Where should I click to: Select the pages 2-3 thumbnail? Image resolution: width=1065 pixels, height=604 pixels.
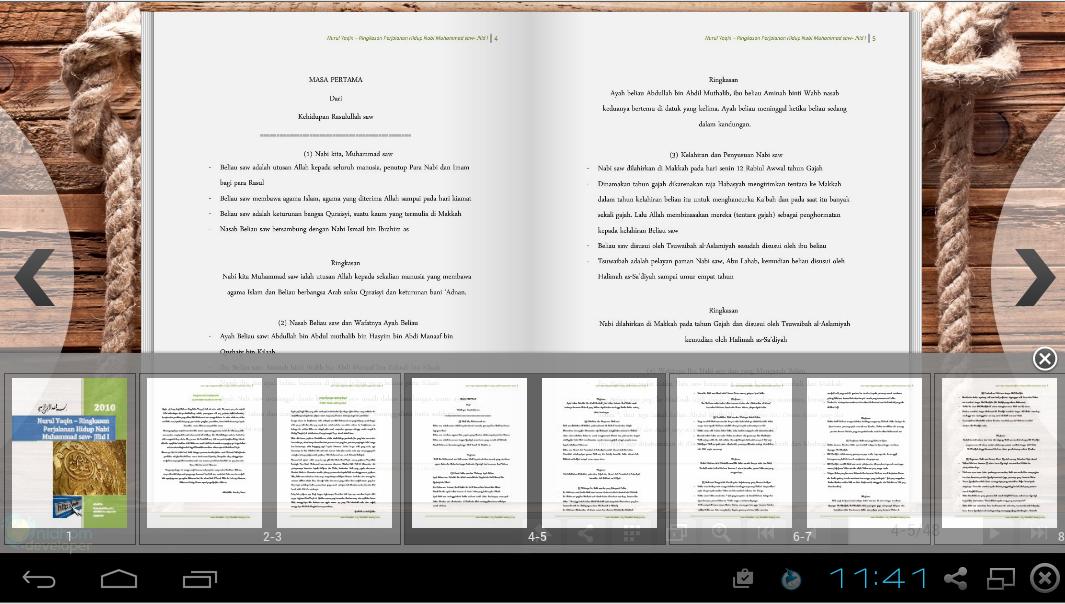coord(271,453)
